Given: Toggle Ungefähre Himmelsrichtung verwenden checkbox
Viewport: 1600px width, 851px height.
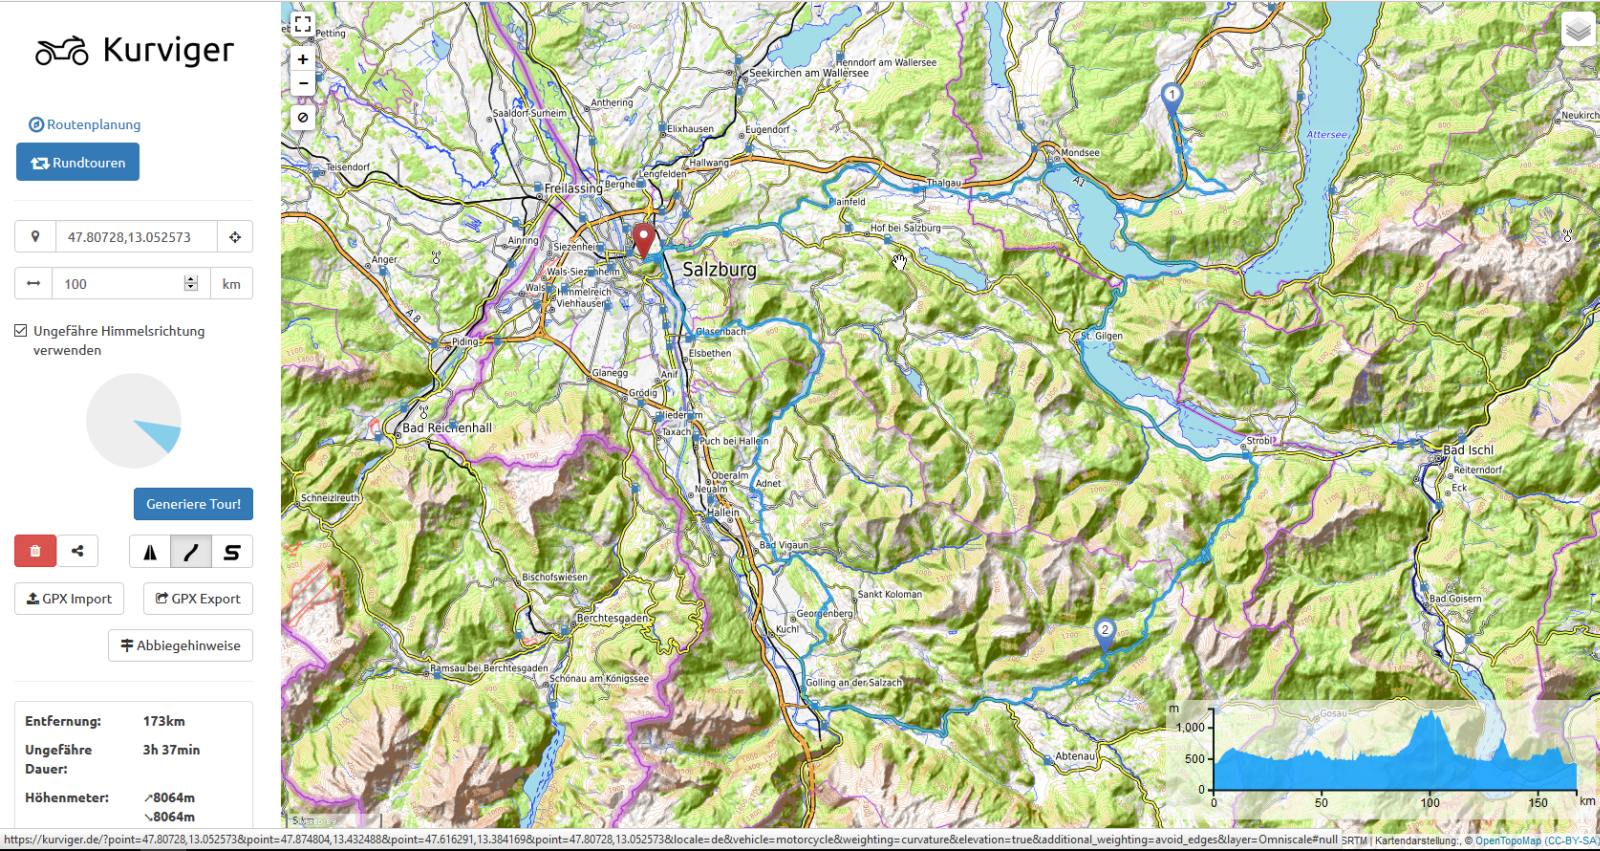Looking at the screenshot, I should 21,331.
